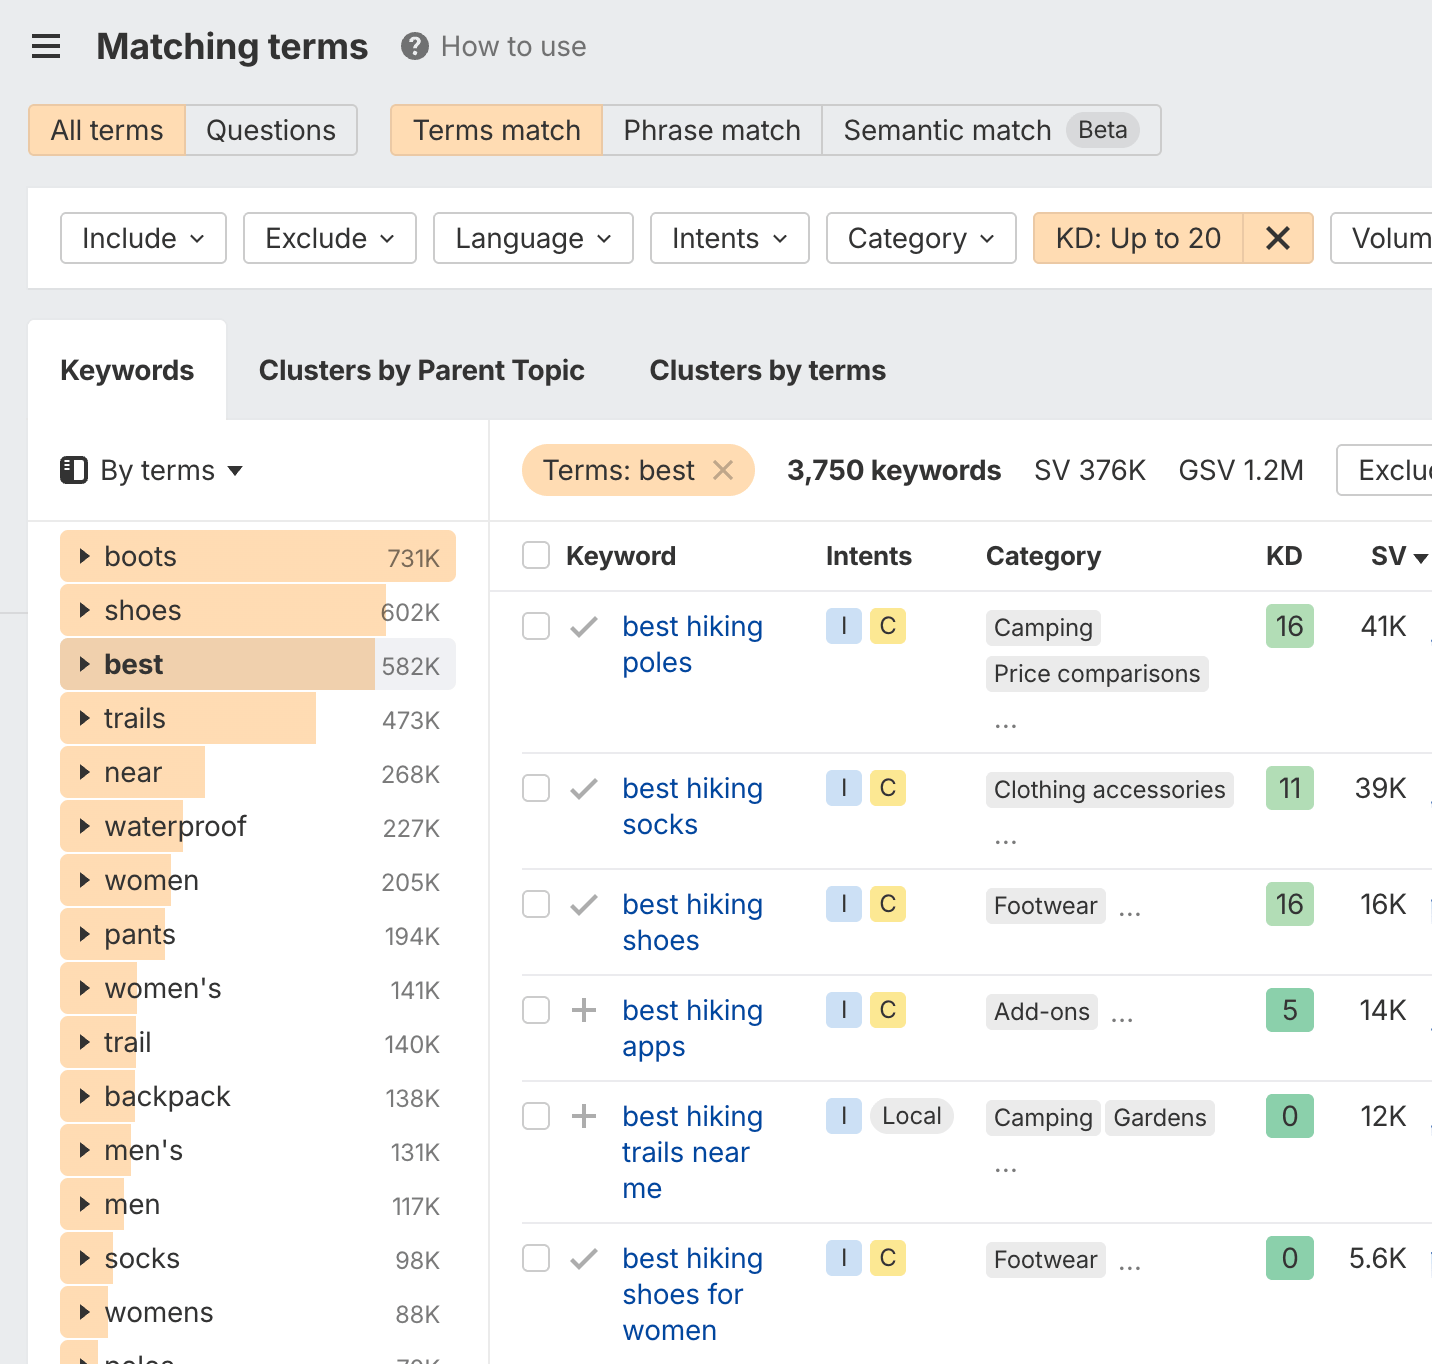Check the box for best hiking socks
Screen dimensions: 1432x1364
(x=537, y=788)
